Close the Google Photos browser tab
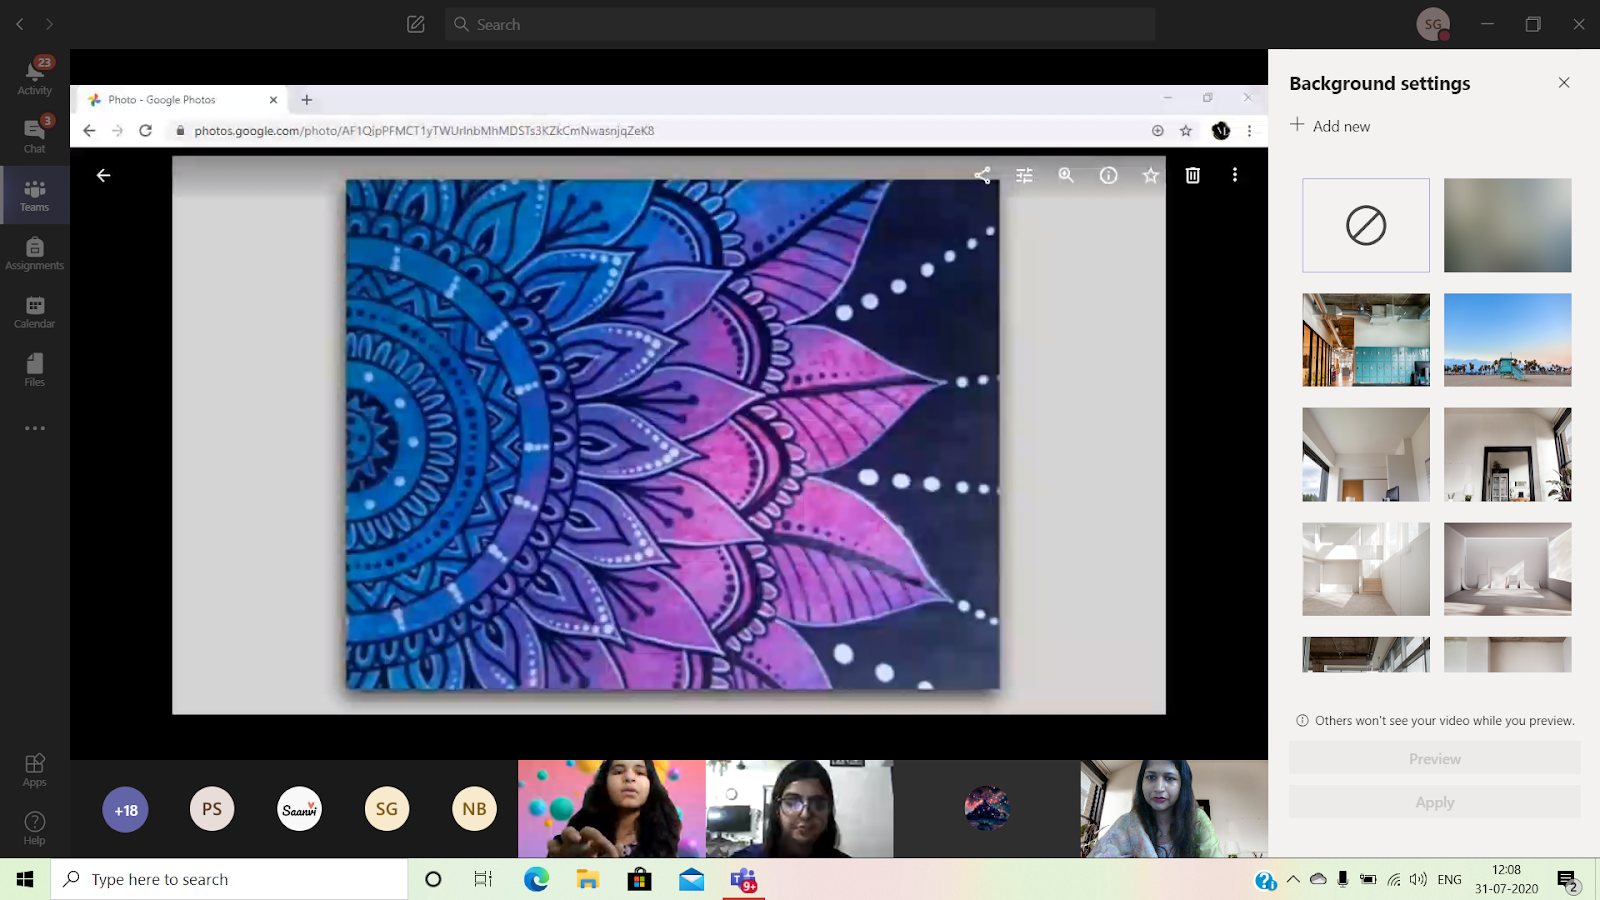The height and width of the screenshot is (900, 1600). tap(273, 100)
